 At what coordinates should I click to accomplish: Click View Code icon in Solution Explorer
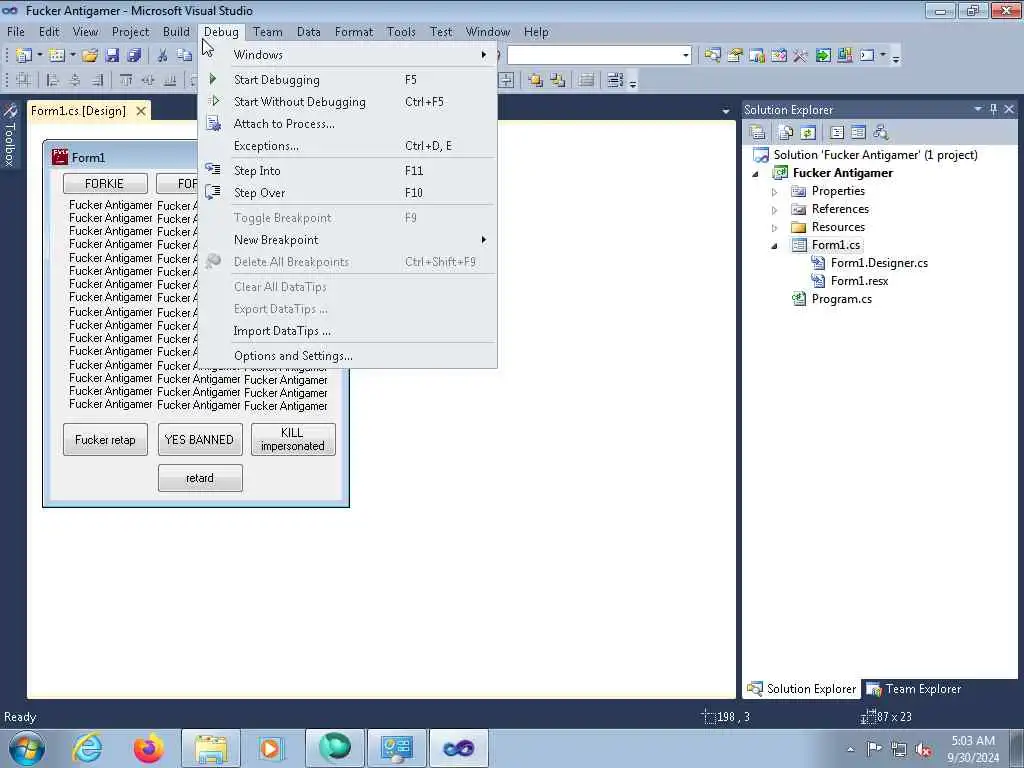tap(837, 133)
